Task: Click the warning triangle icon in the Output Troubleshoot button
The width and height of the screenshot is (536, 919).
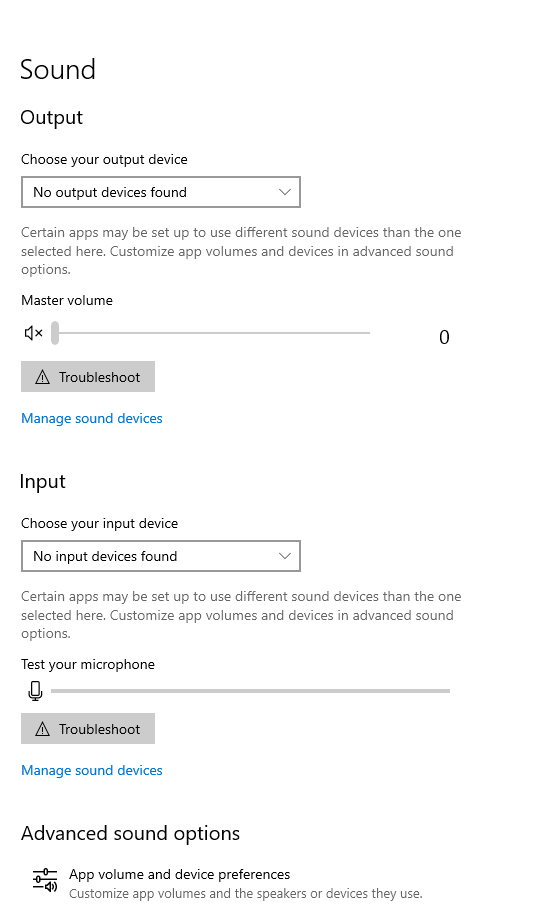Action: (x=43, y=377)
